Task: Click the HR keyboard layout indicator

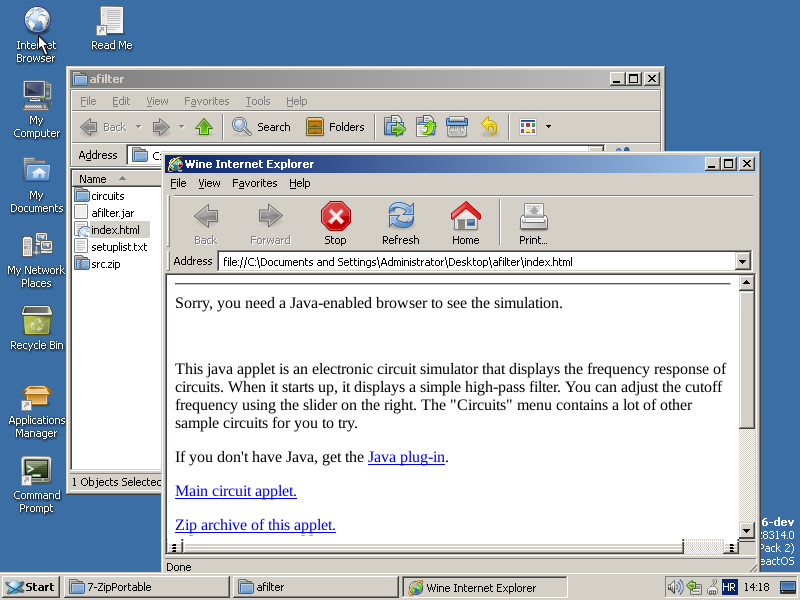Action: click(x=729, y=587)
